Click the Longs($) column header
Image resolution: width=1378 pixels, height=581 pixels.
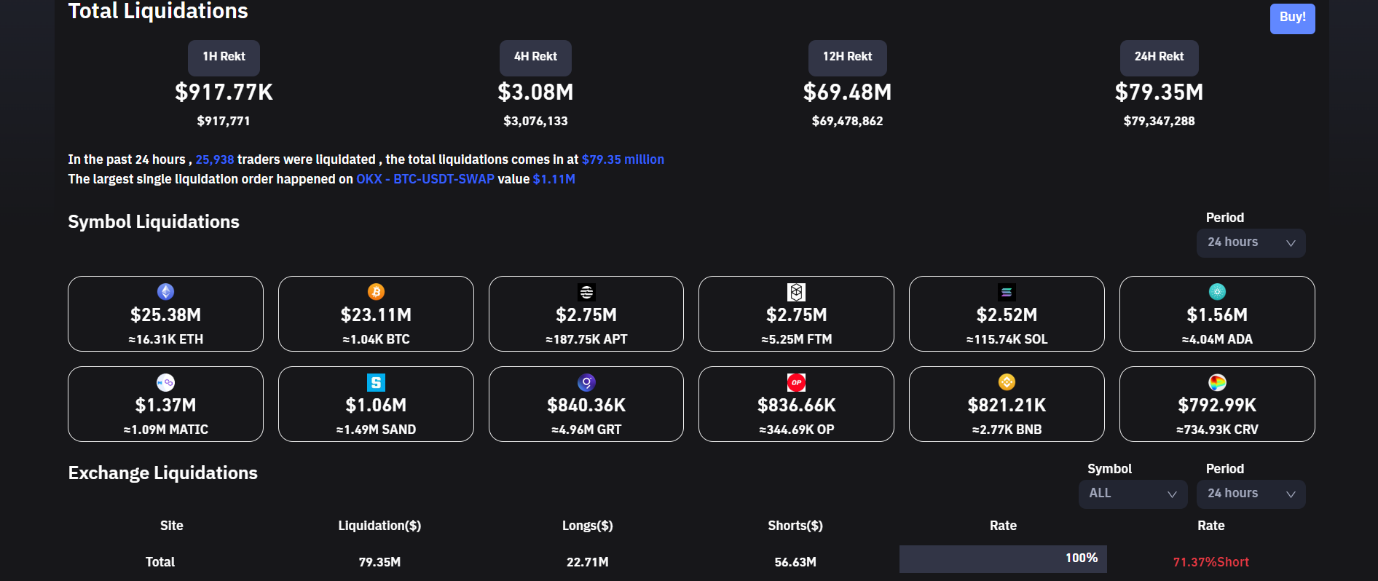tap(588, 526)
